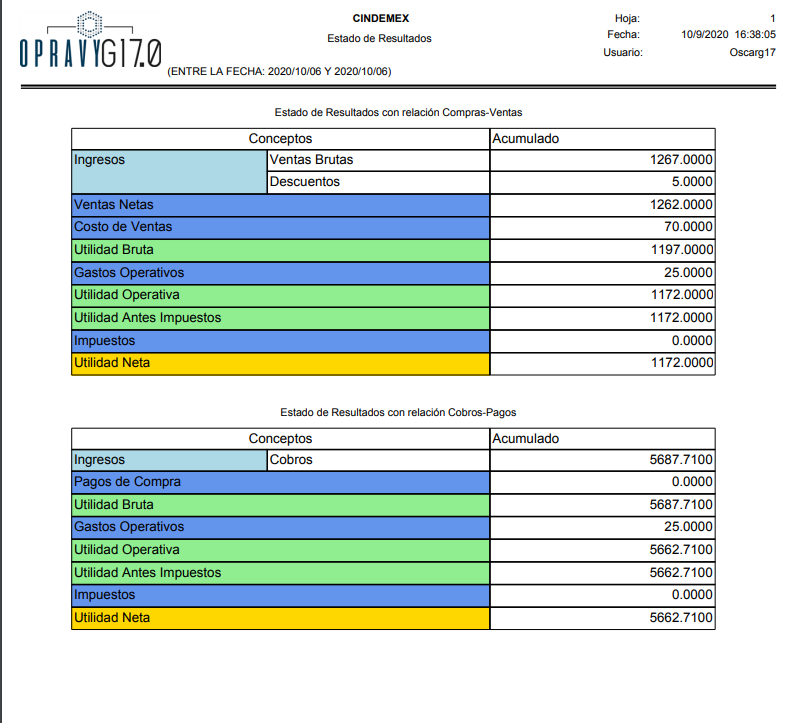Click the CINDEMEX company title
The width and height of the screenshot is (795, 723).
[x=381, y=18]
